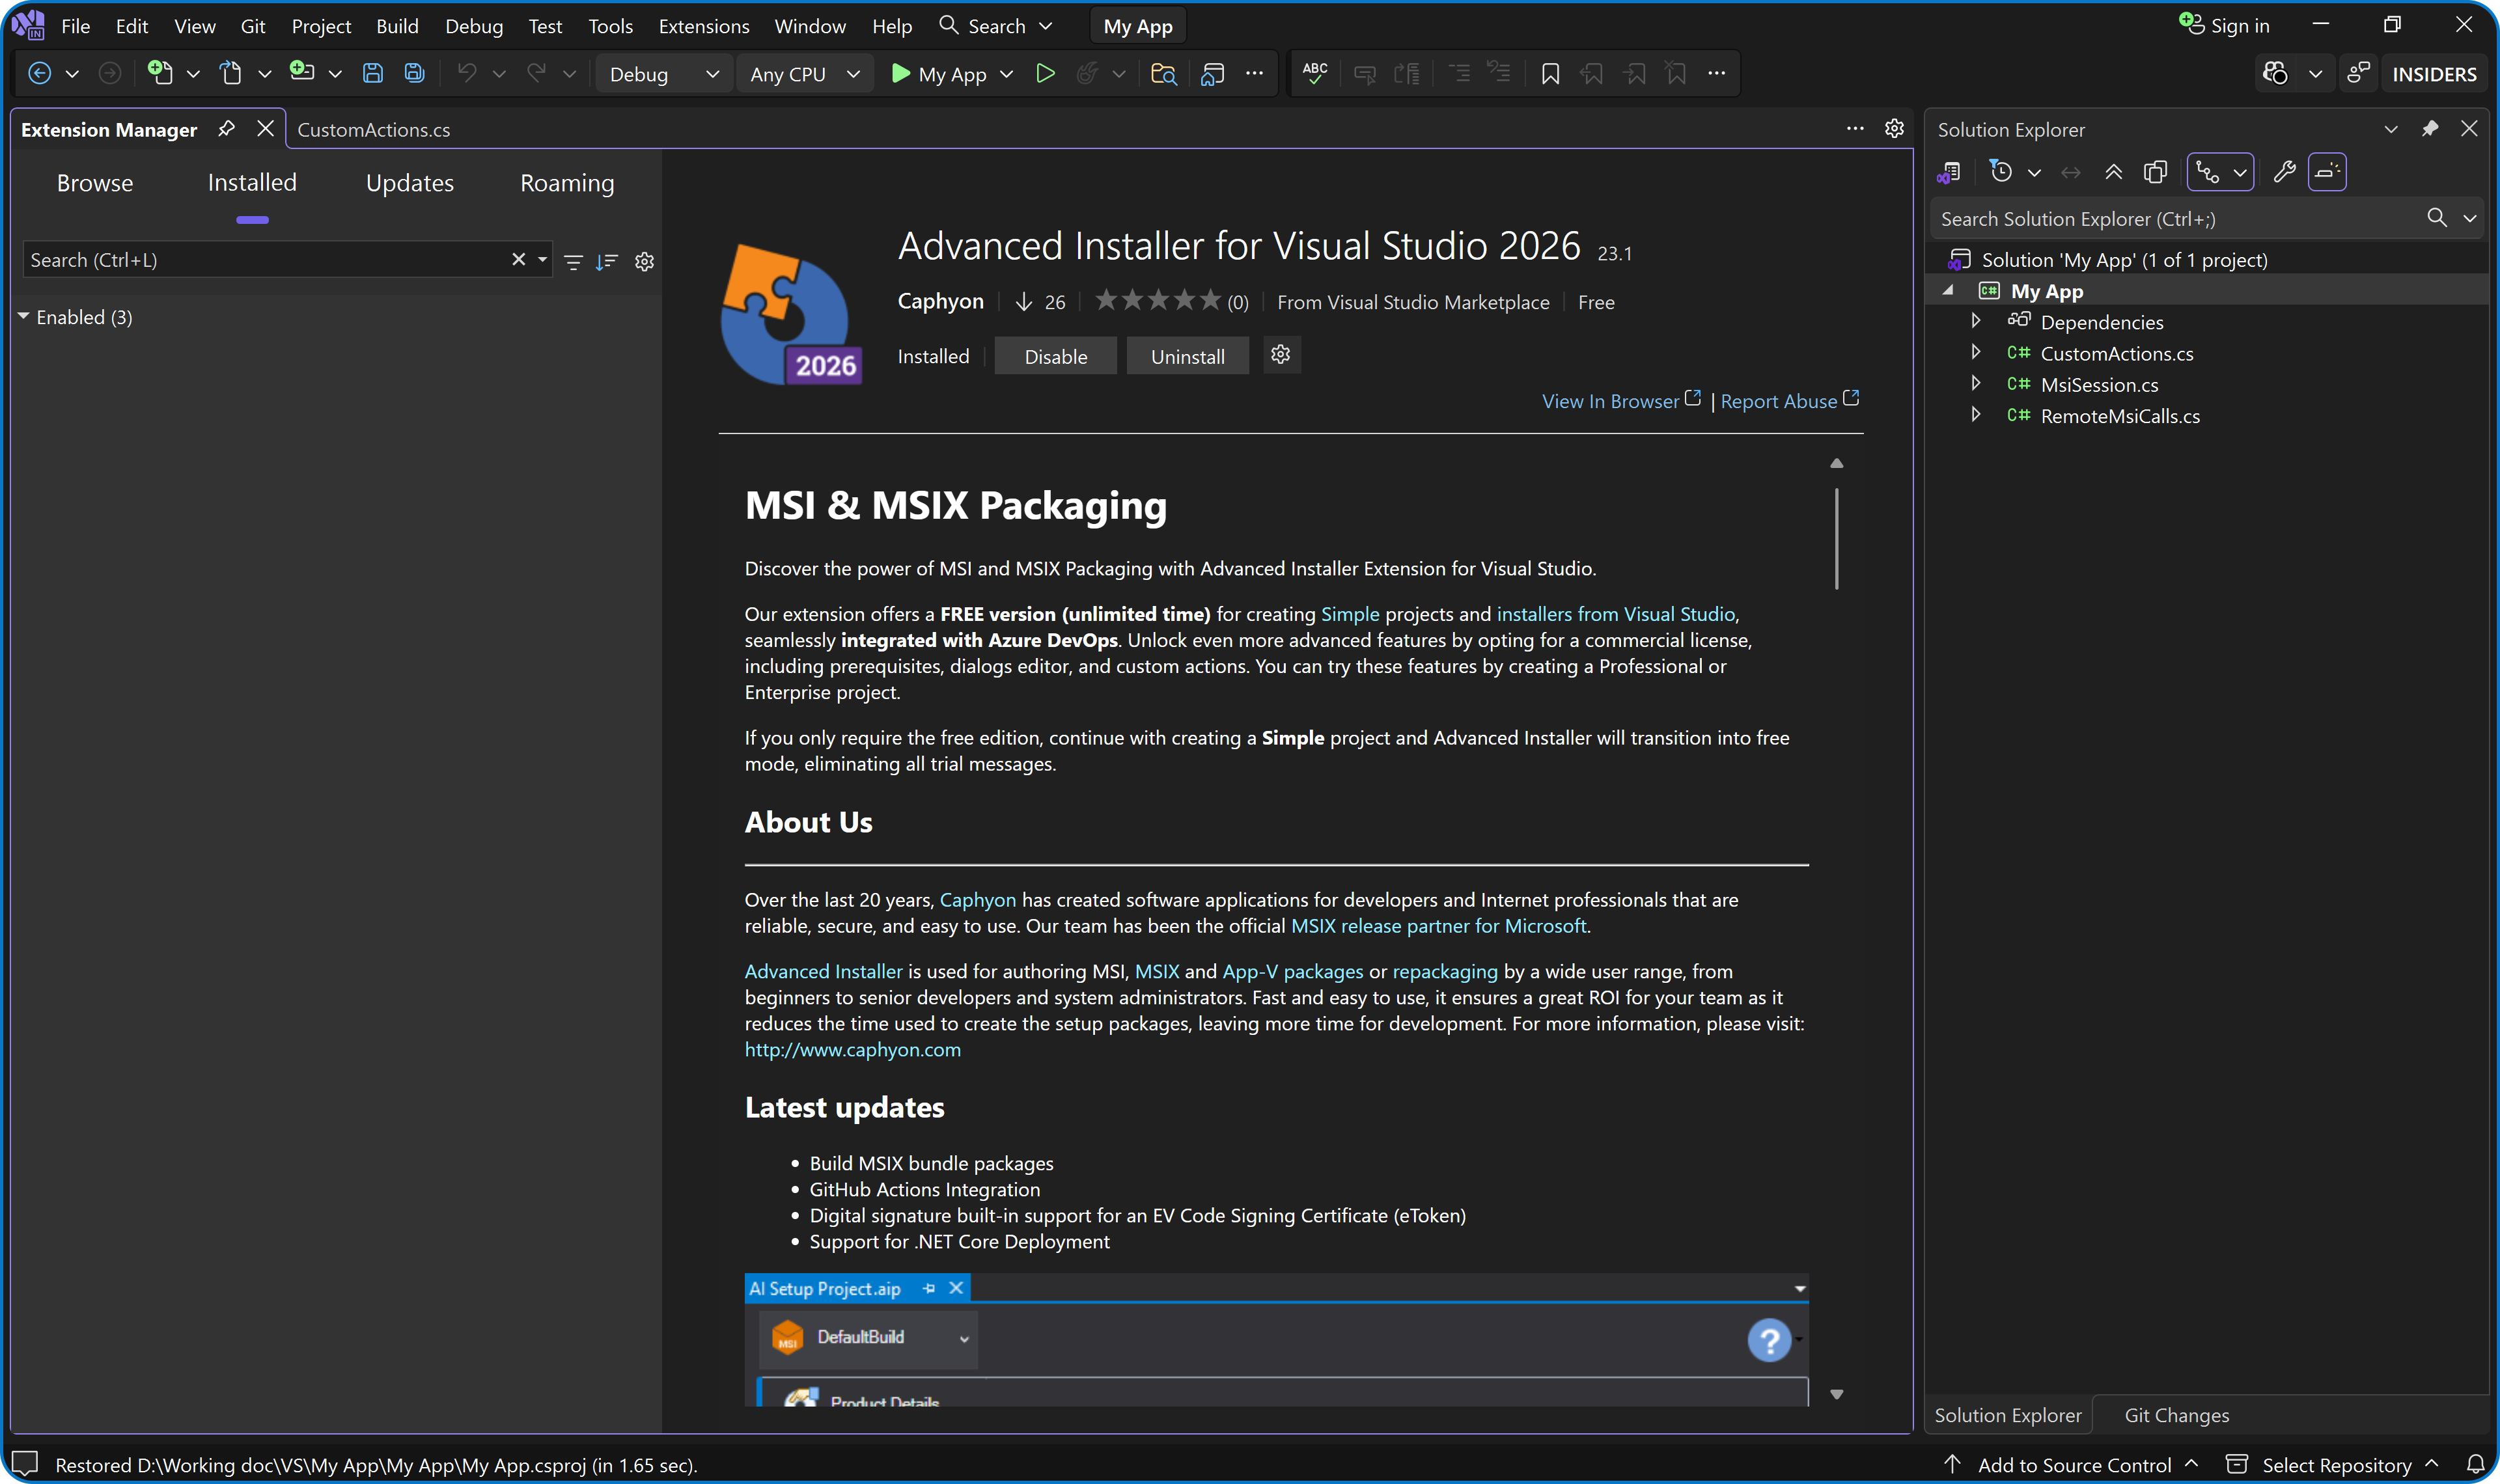Toggle Preview Selected Items in Solution Explorer

pyautogui.click(x=2327, y=172)
